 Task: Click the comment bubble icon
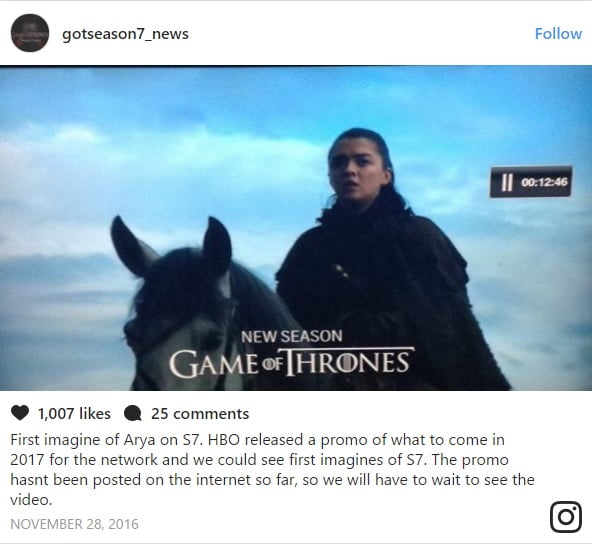pos(133,413)
